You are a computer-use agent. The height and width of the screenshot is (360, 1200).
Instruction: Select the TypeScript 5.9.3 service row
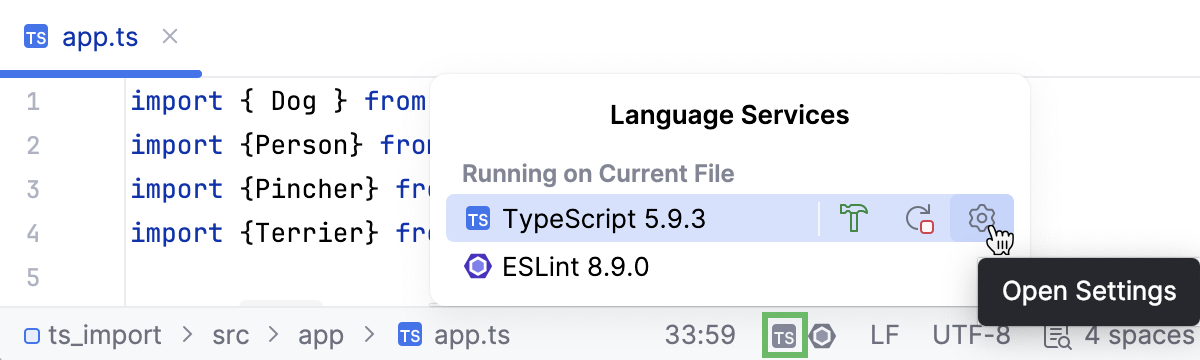pos(730,218)
